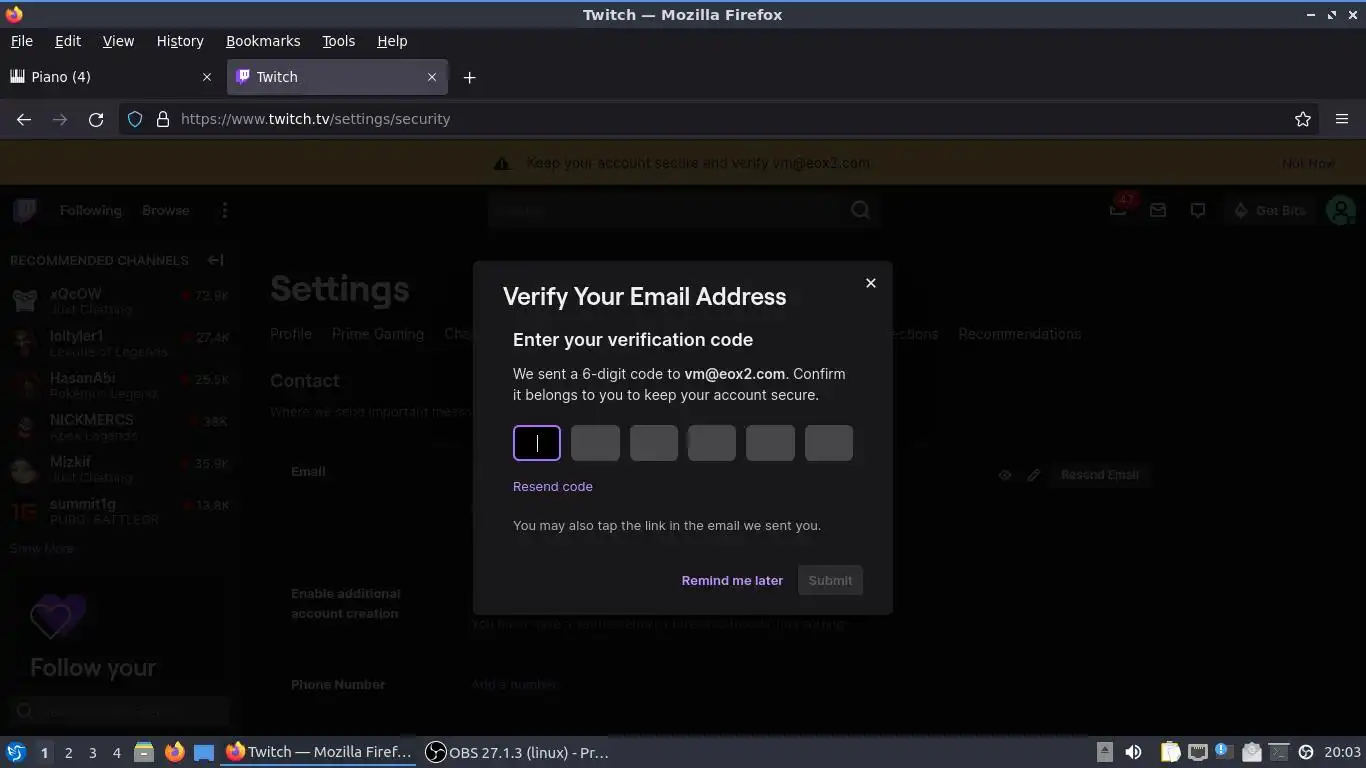
Task: Open the xQcOW channel
Action: click(x=120, y=300)
